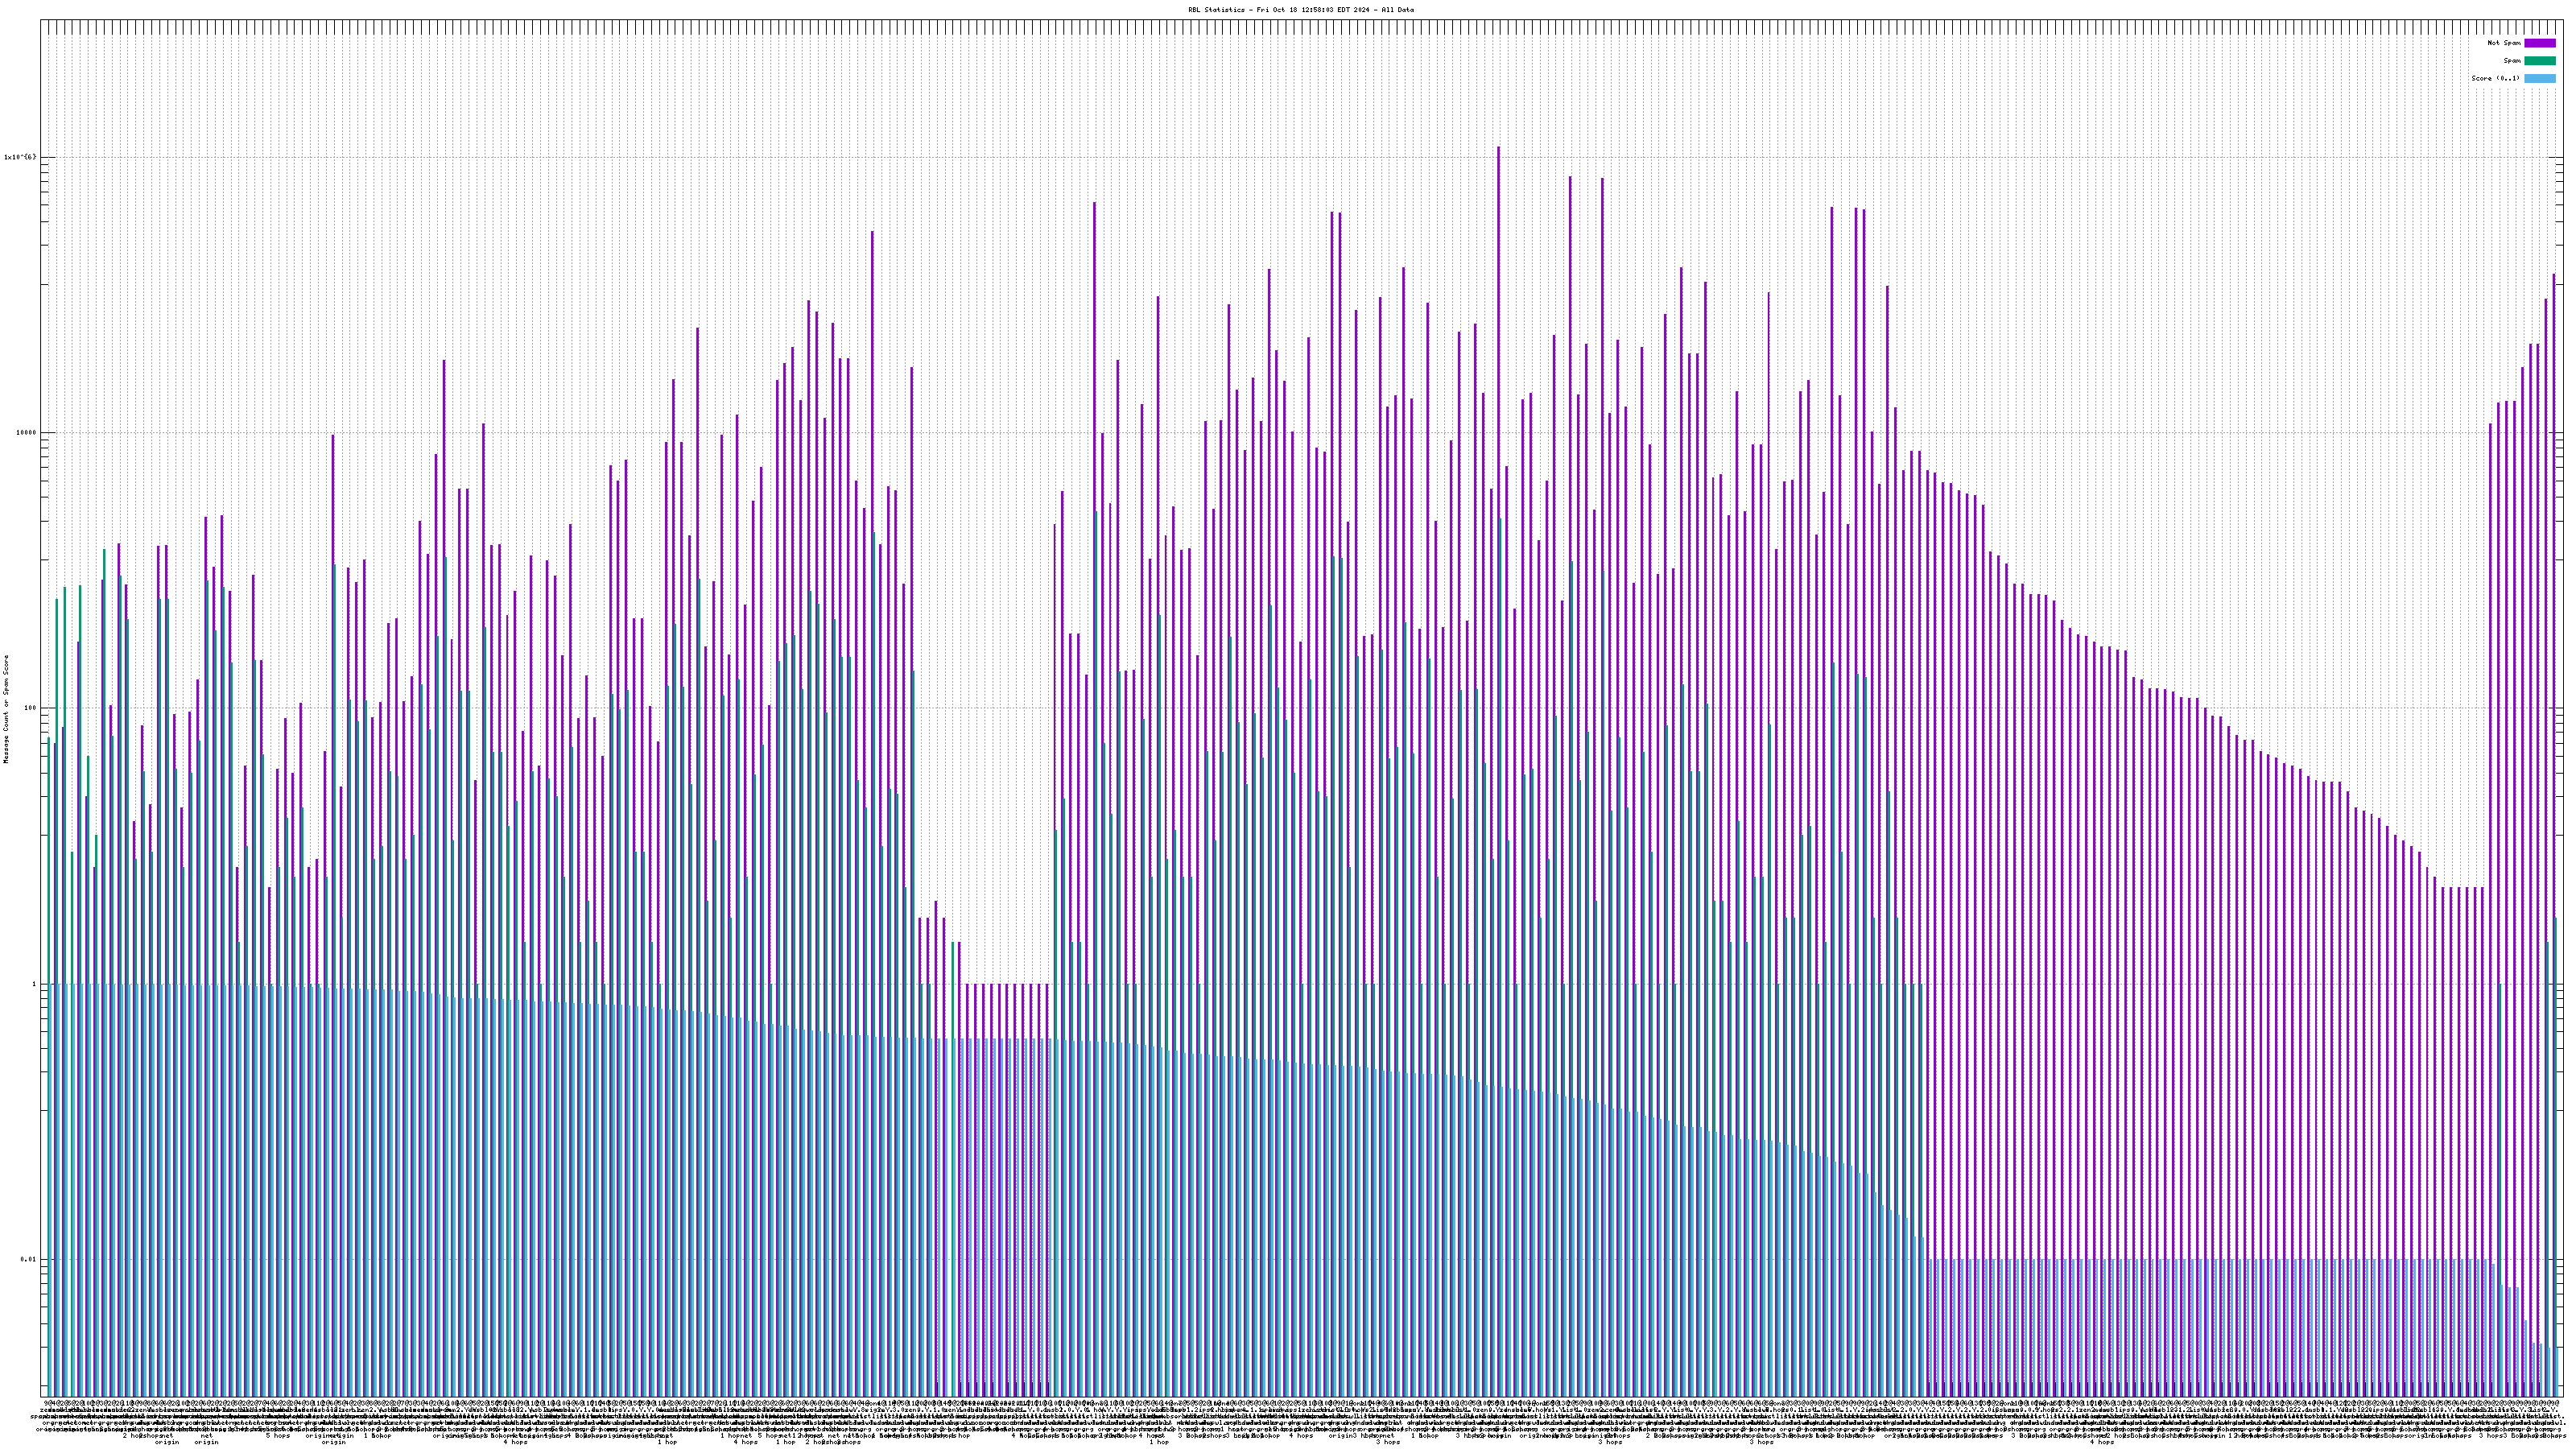The height and width of the screenshot is (1449, 2576).
Task: Click the '4 hops' x-axis label near right end
Action: 2102,1442
